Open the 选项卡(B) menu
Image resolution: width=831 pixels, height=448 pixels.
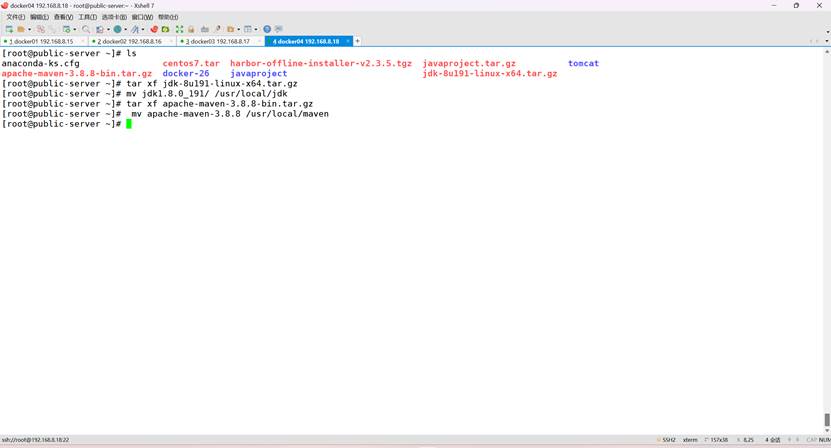(114, 17)
